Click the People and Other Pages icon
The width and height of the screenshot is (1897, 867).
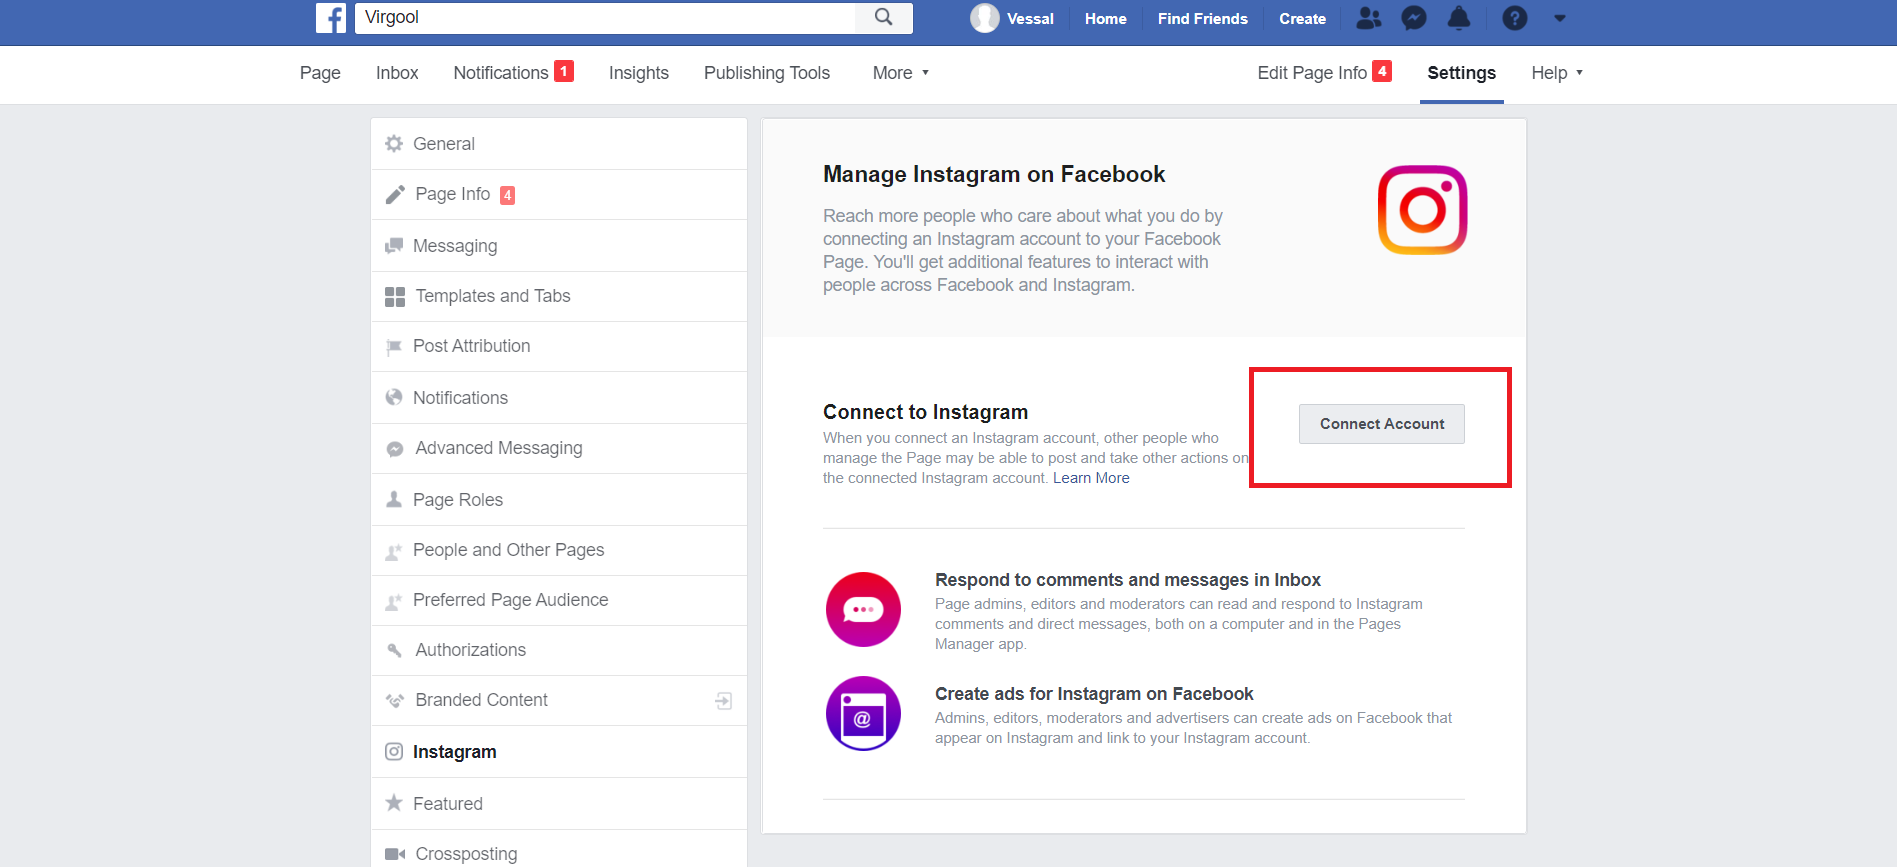coord(394,551)
